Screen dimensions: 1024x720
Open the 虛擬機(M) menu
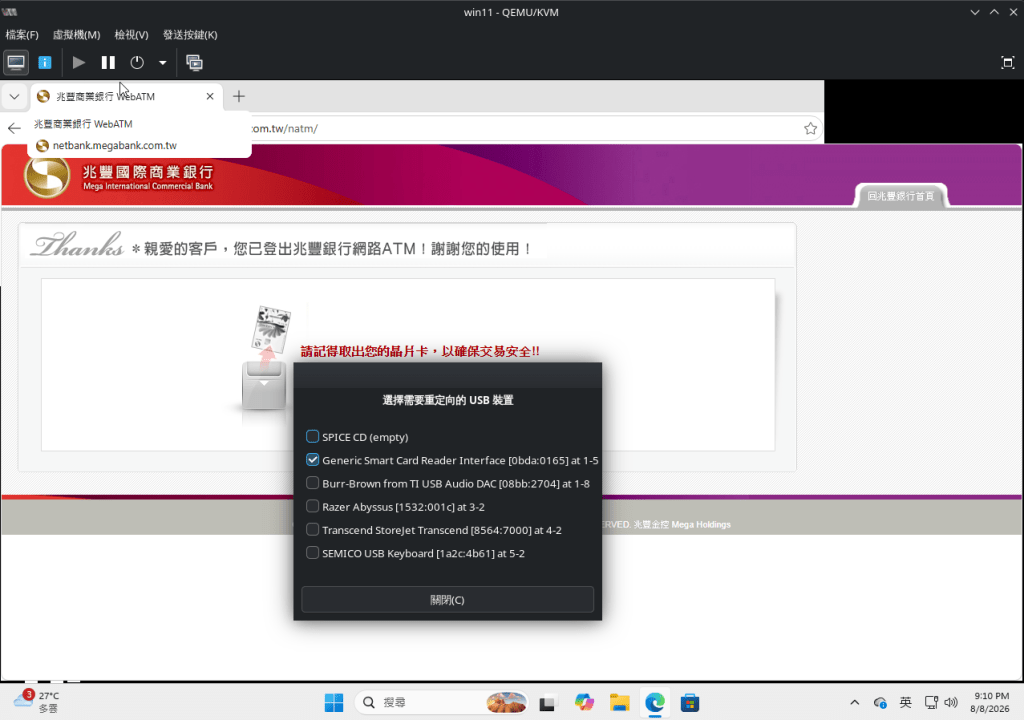point(76,35)
